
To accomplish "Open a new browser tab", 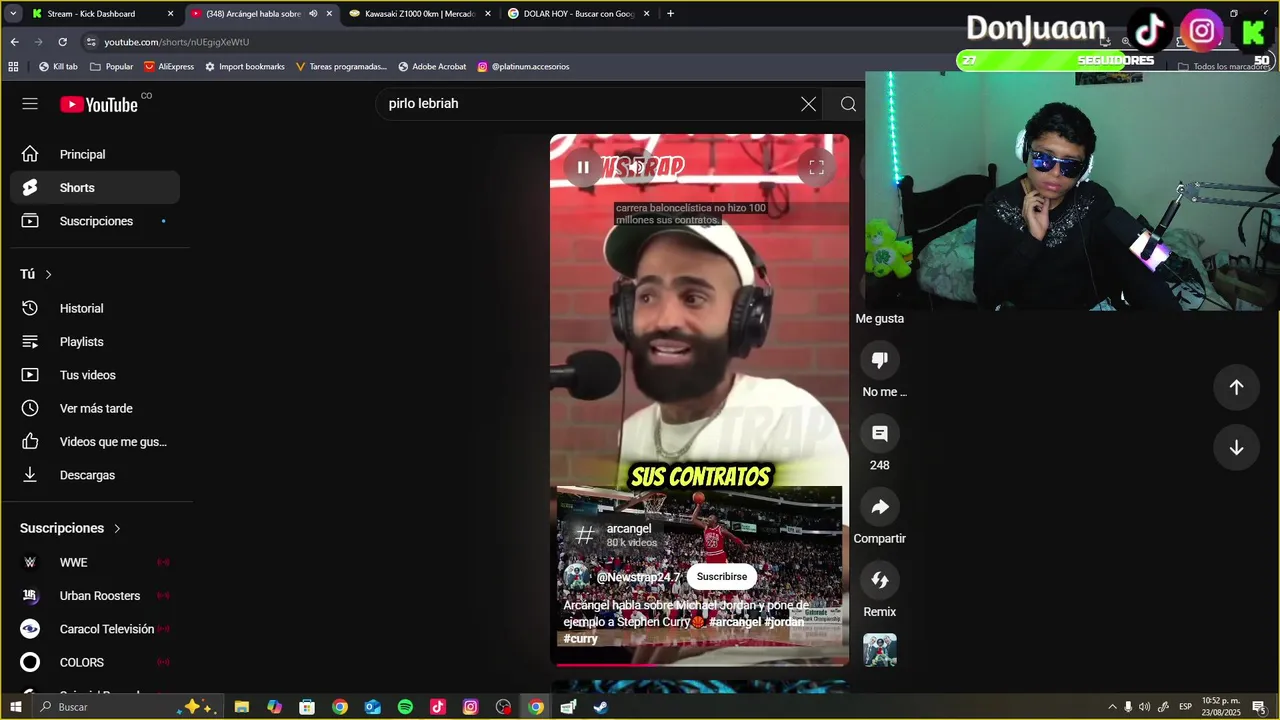I will point(670,14).
